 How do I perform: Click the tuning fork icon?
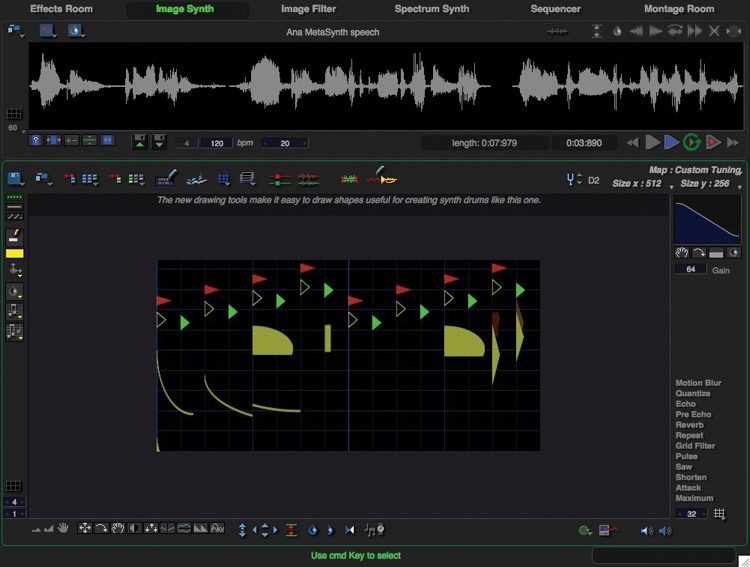point(573,180)
